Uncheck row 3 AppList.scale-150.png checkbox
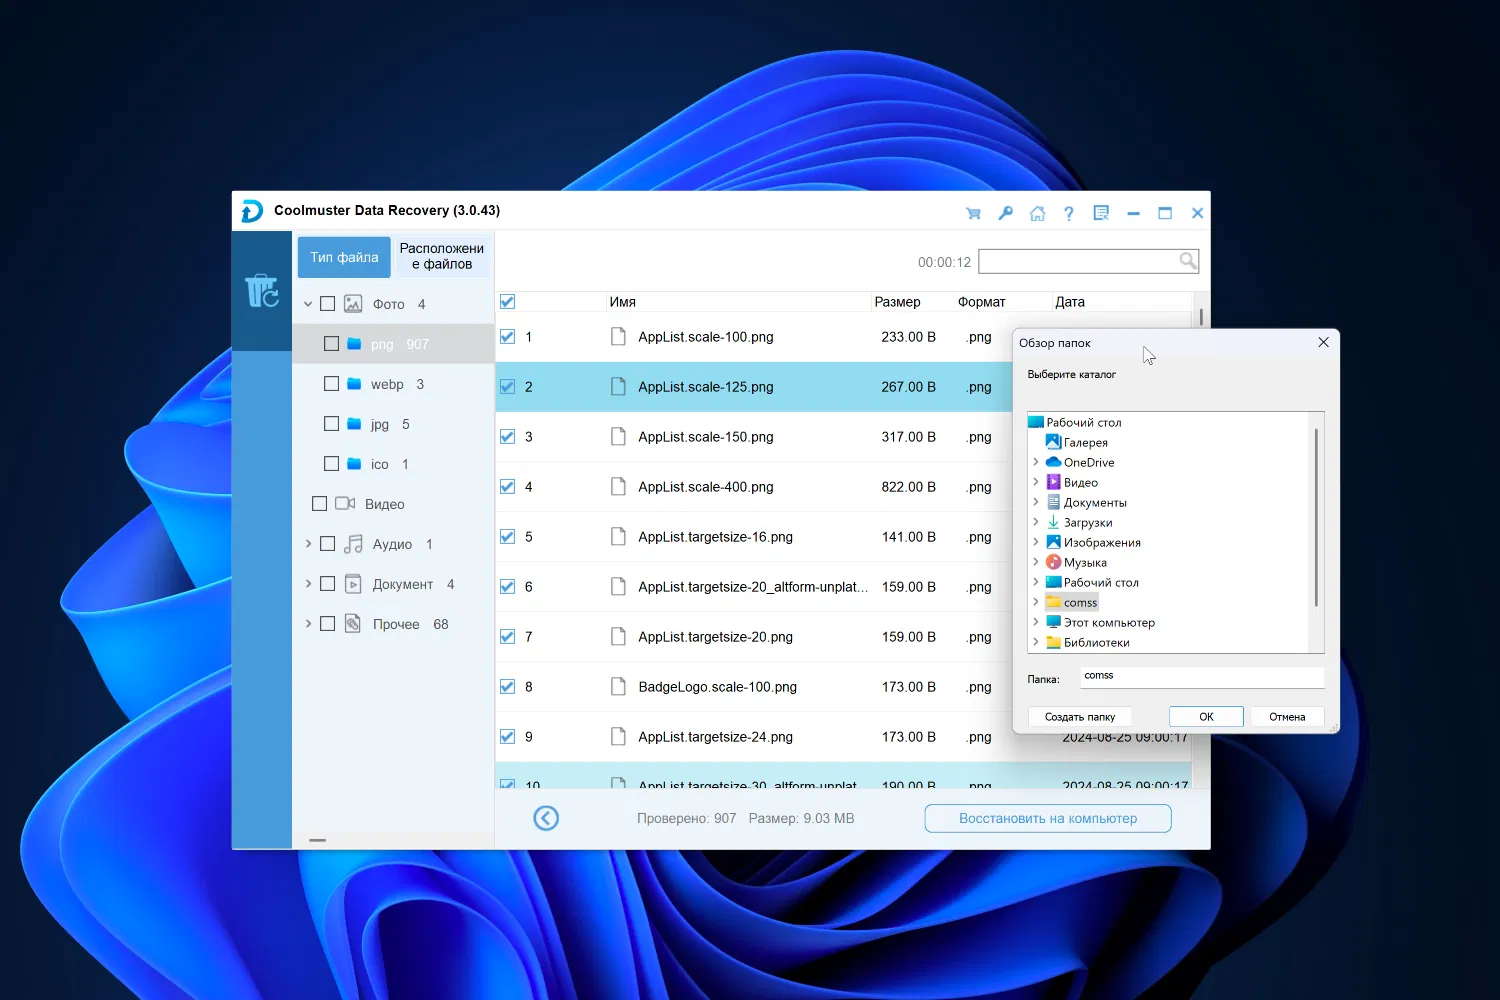This screenshot has height=1000, width=1500. click(x=507, y=437)
